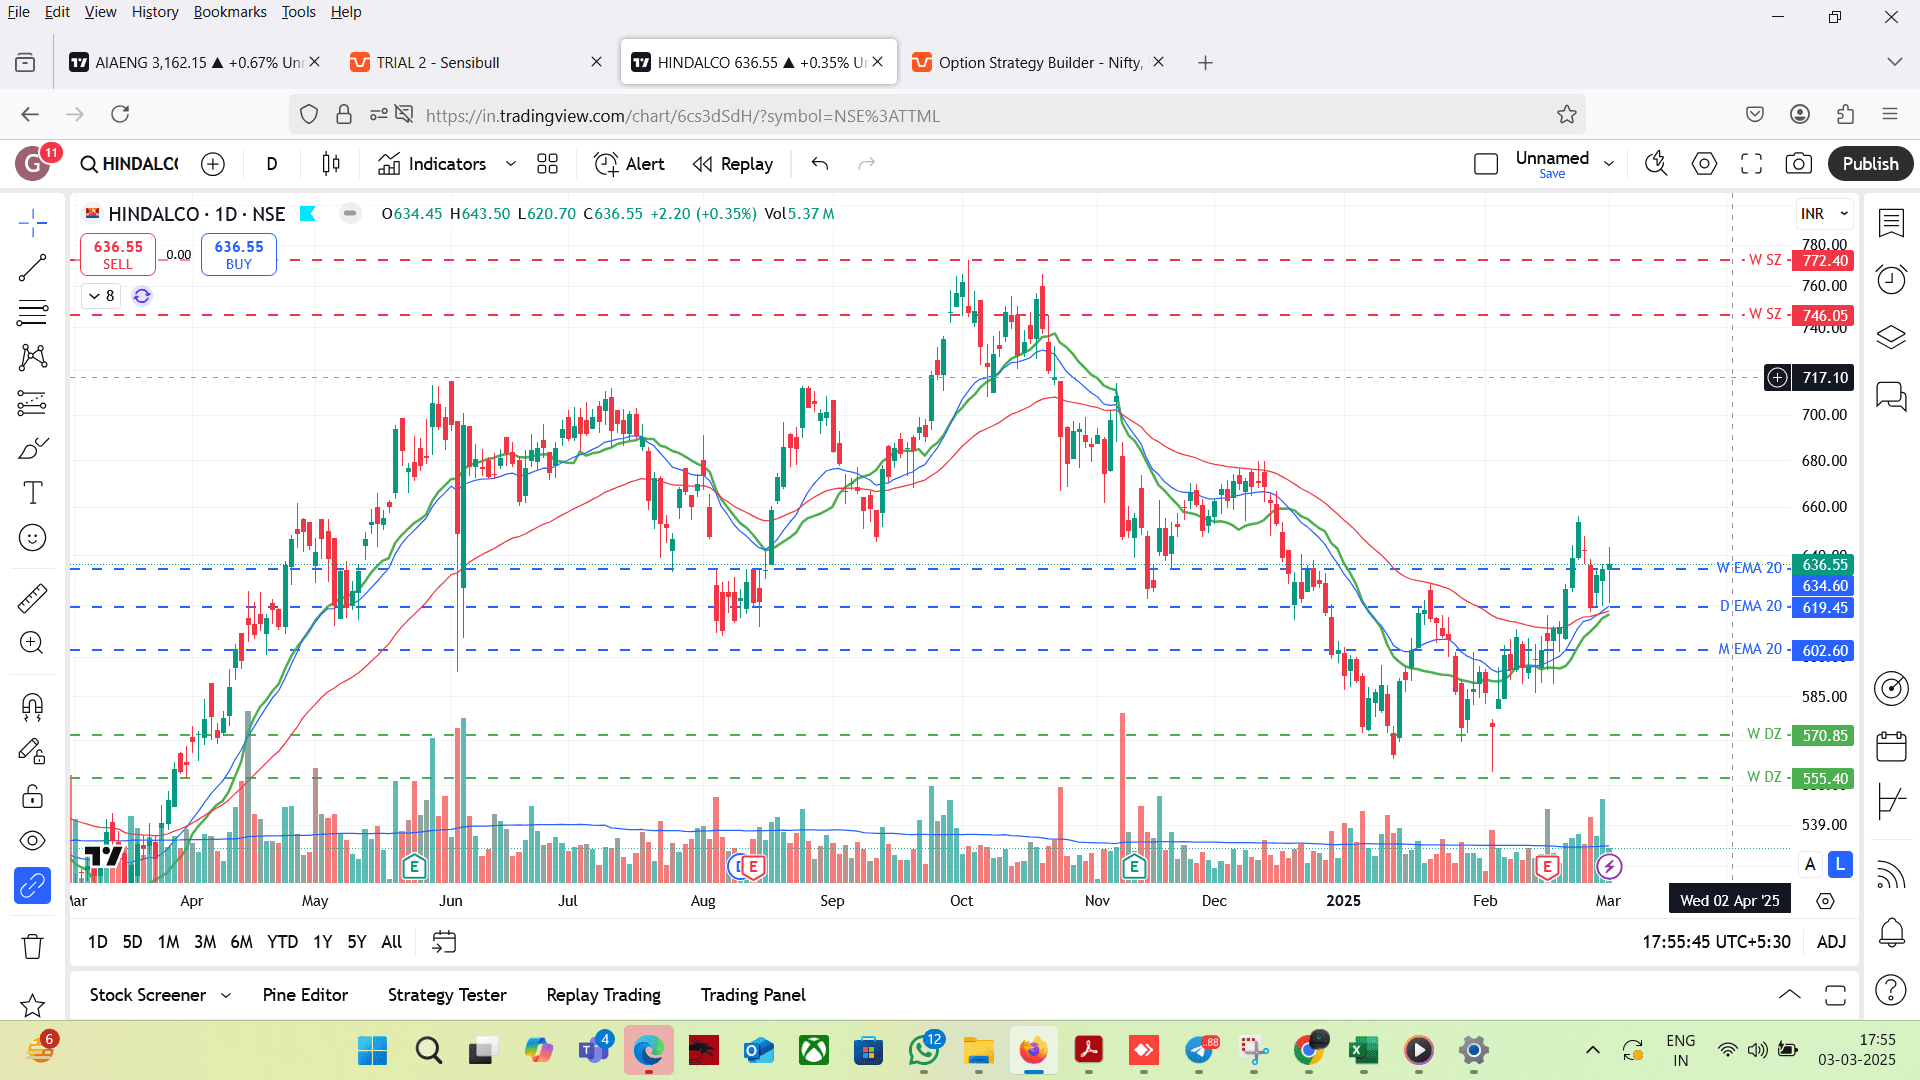Expand the INR currency dropdown

(x=1825, y=214)
